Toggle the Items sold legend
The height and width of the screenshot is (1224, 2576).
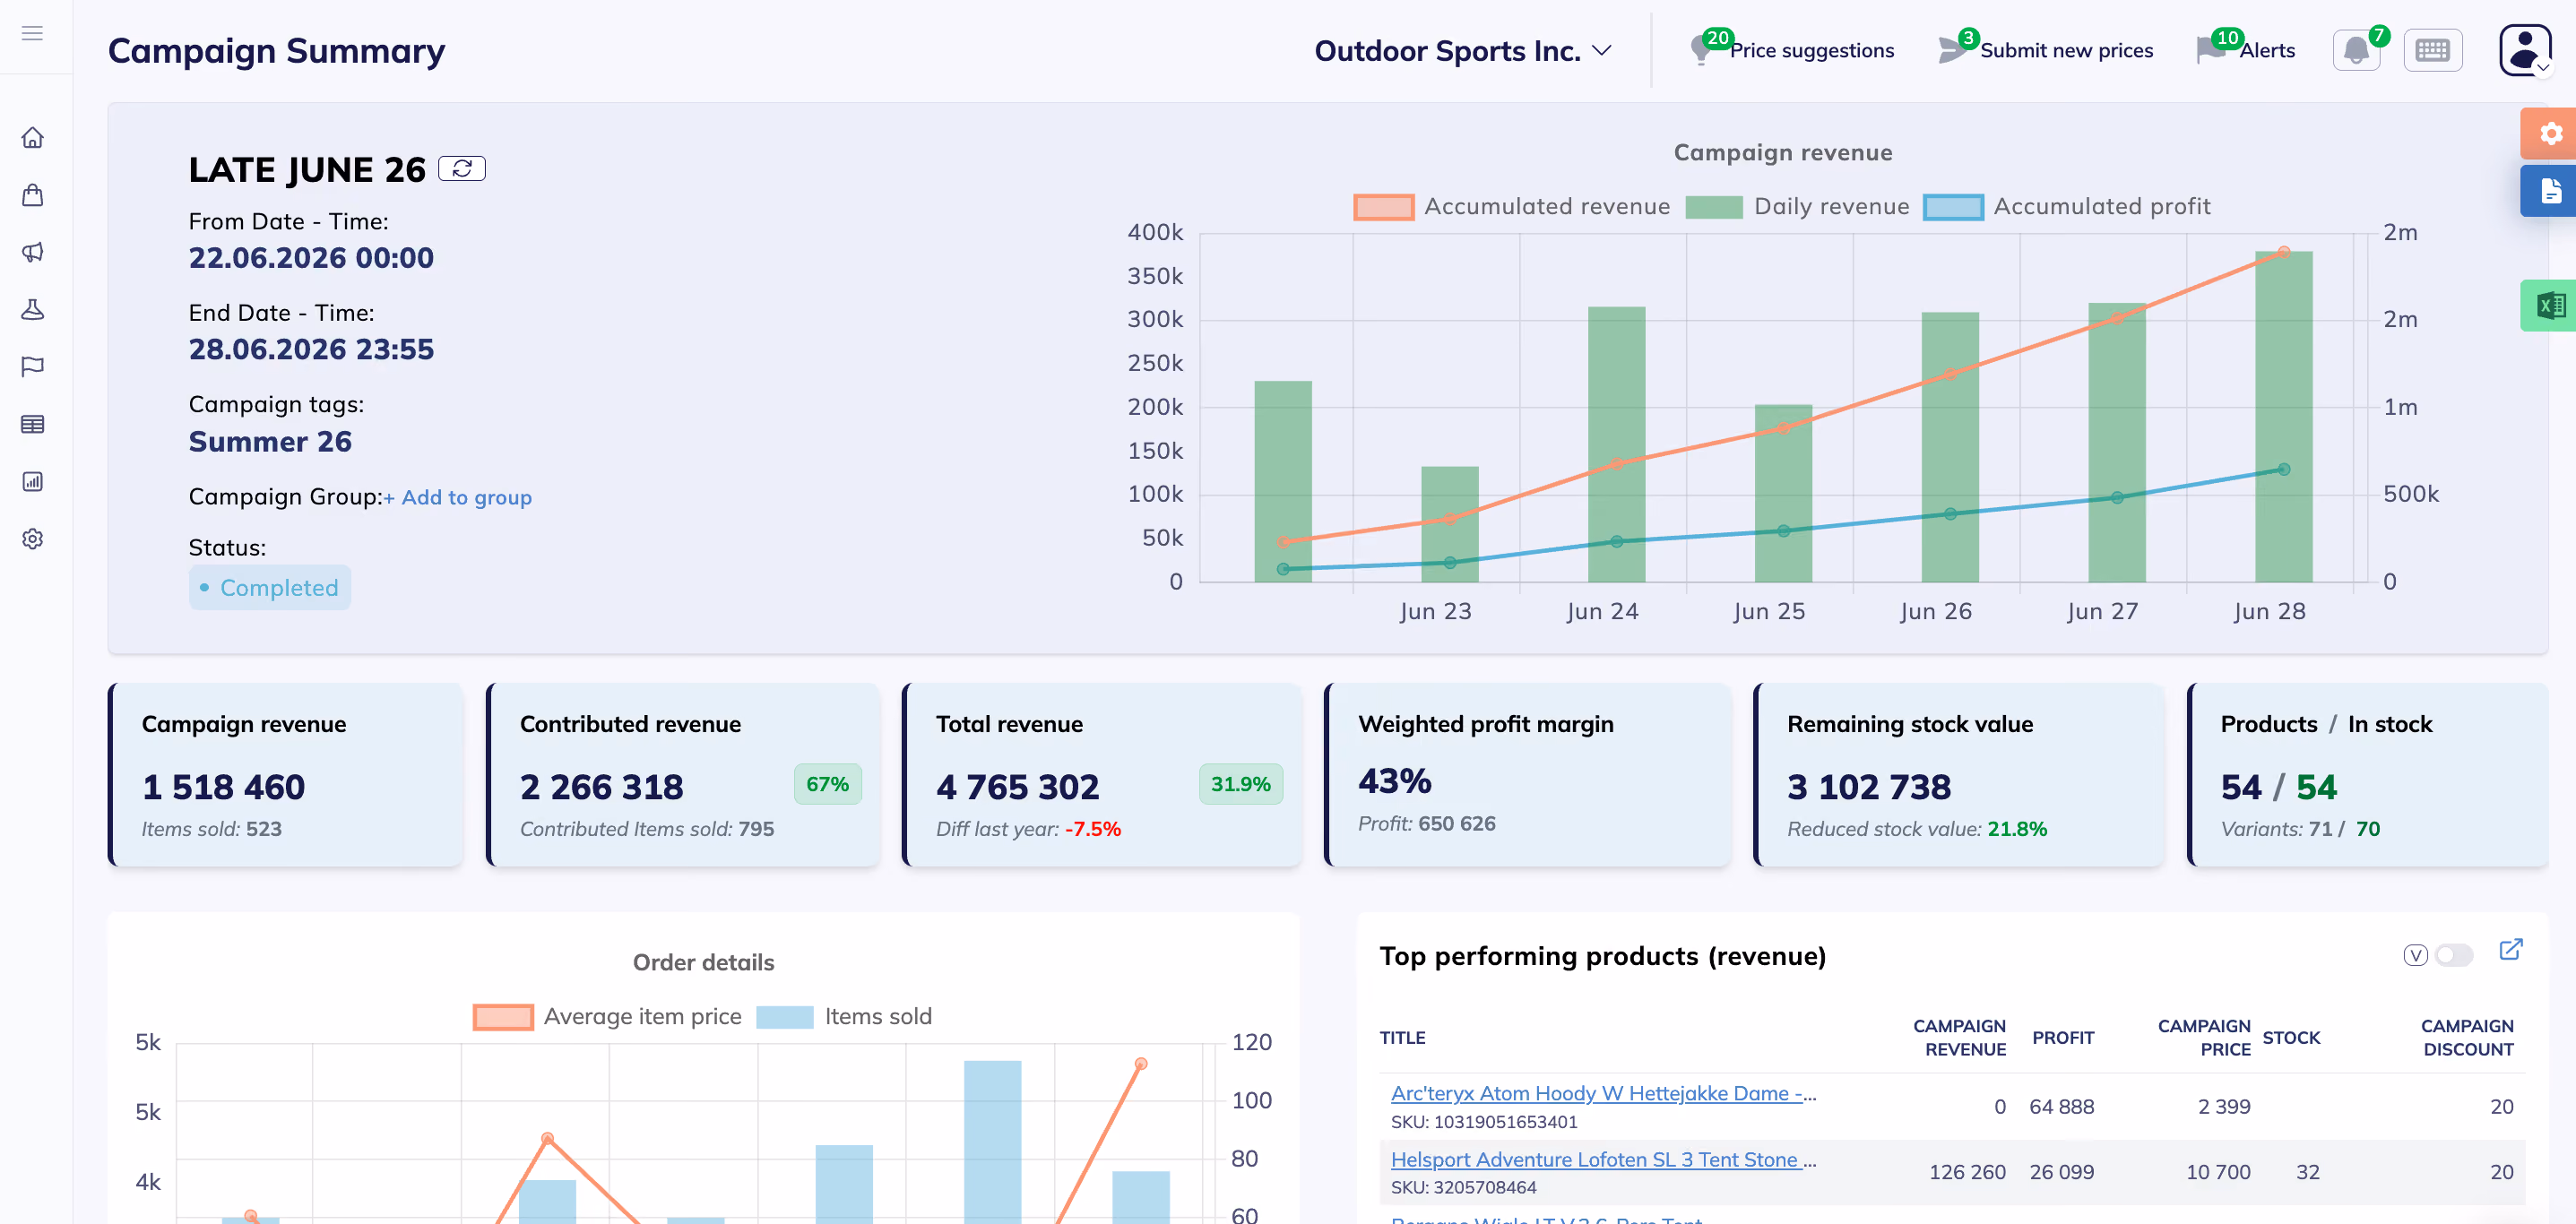[x=844, y=1016]
